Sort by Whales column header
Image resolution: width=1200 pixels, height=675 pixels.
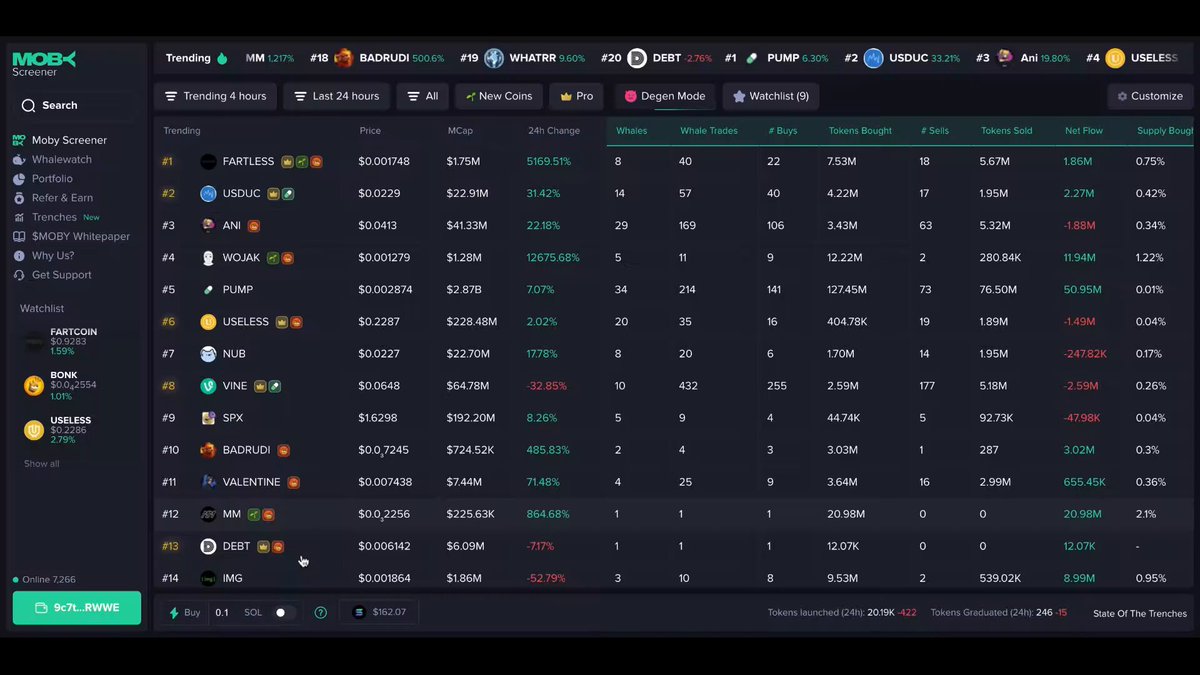coord(631,131)
